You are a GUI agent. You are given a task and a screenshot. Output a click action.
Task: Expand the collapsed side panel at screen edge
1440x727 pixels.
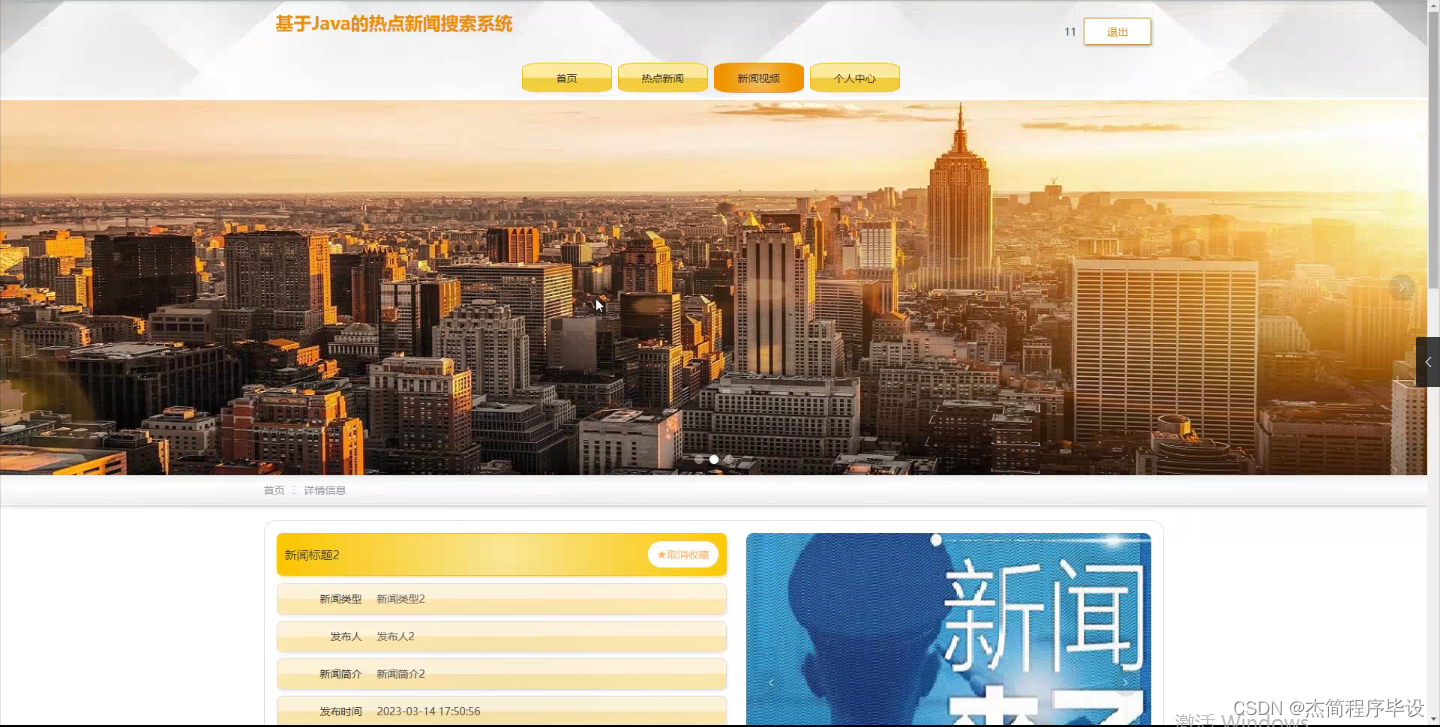pos(1427,361)
